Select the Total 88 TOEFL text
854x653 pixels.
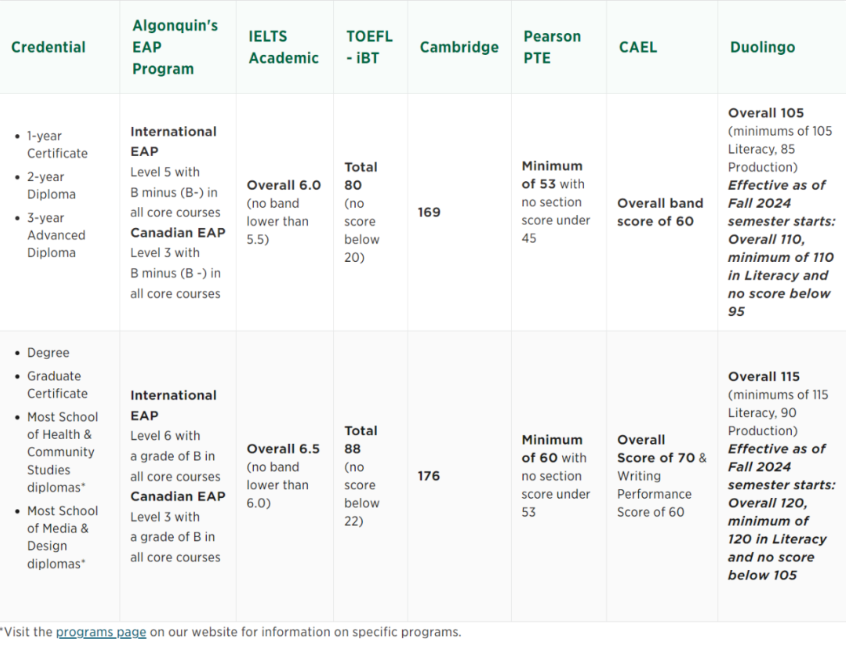pos(361,440)
